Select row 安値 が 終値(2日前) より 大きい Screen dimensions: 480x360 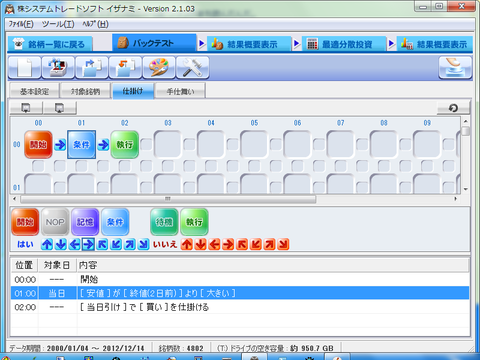(240, 293)
